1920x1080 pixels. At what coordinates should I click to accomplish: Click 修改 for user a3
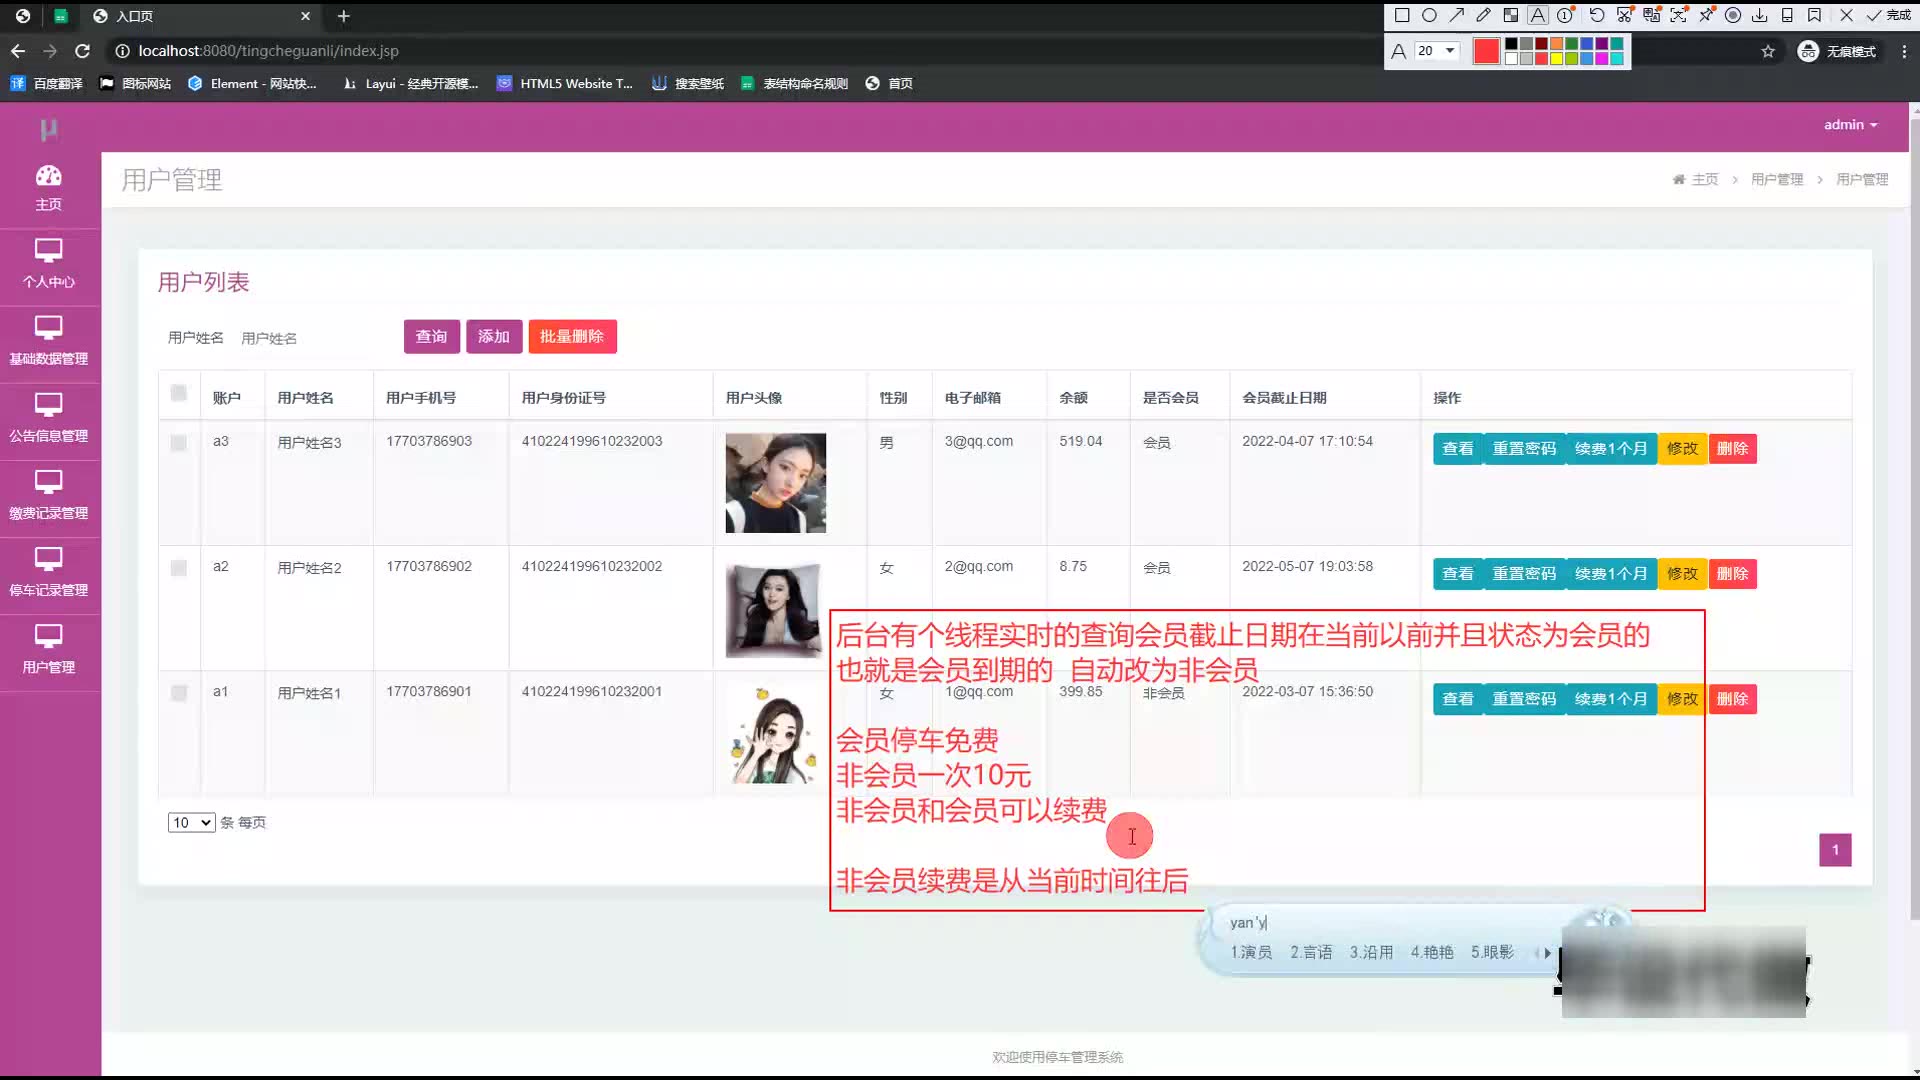(x=1682, y=449)
